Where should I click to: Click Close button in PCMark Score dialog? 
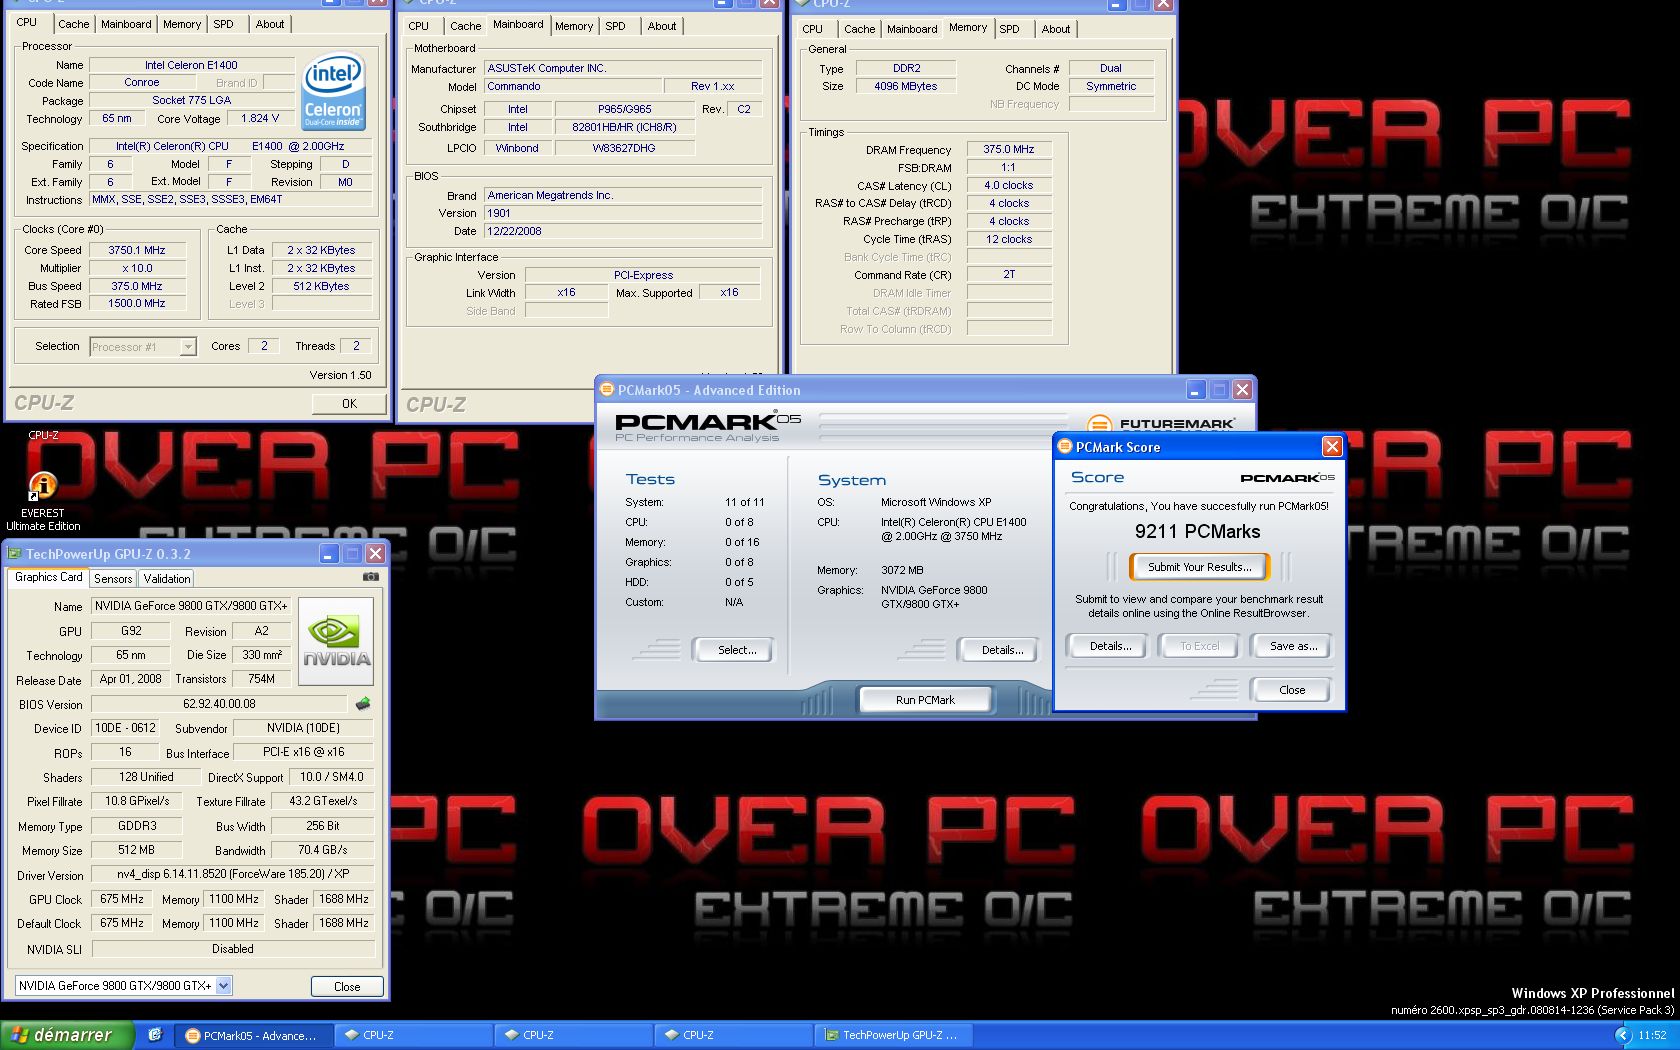1292,690
